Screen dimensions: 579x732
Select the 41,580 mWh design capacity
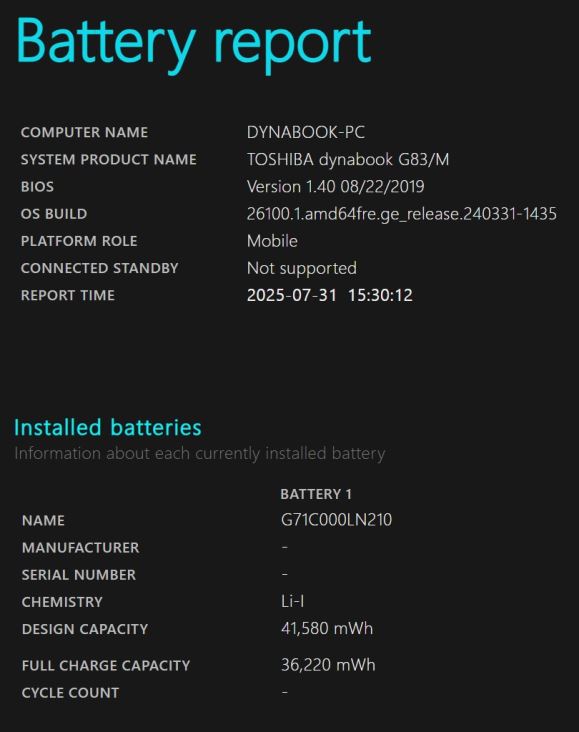tap(327, 628)
